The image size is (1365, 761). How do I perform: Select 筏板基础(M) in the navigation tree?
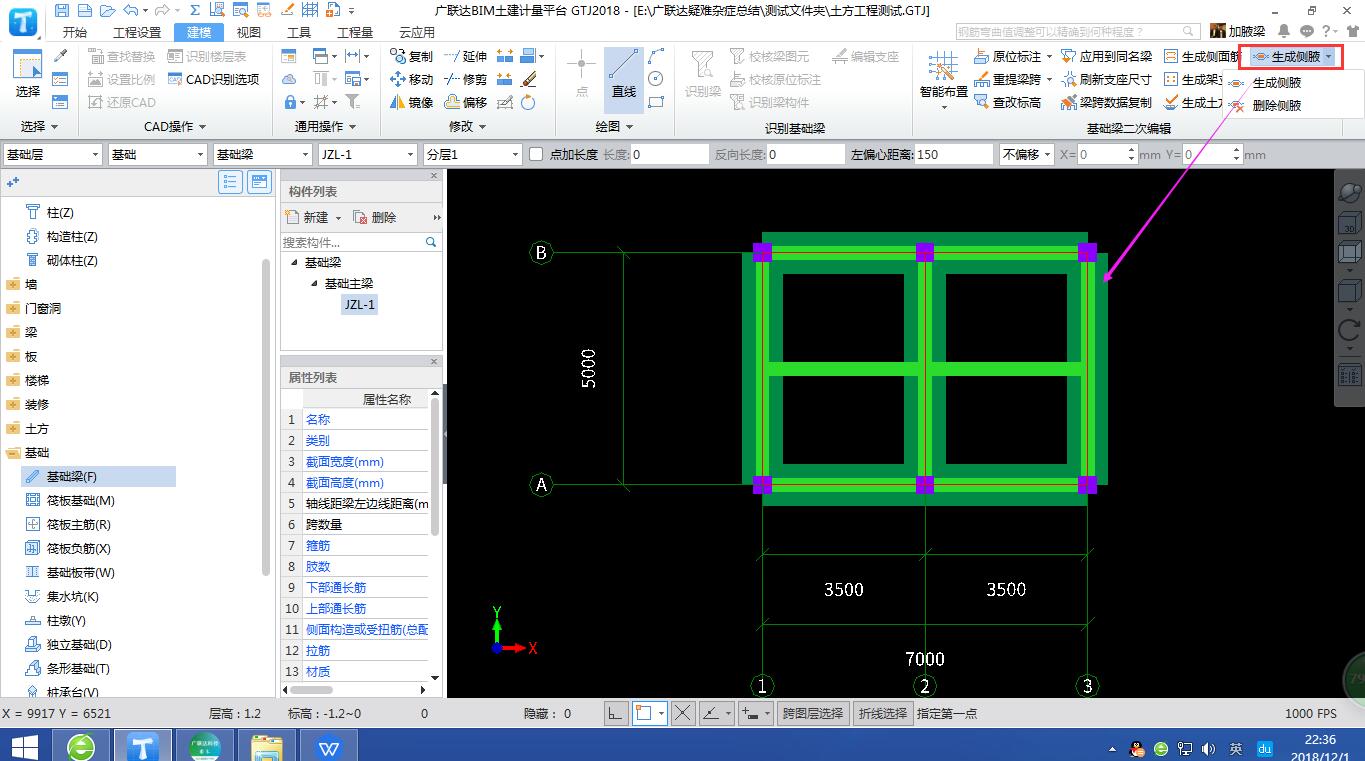(x=81, y=501)
